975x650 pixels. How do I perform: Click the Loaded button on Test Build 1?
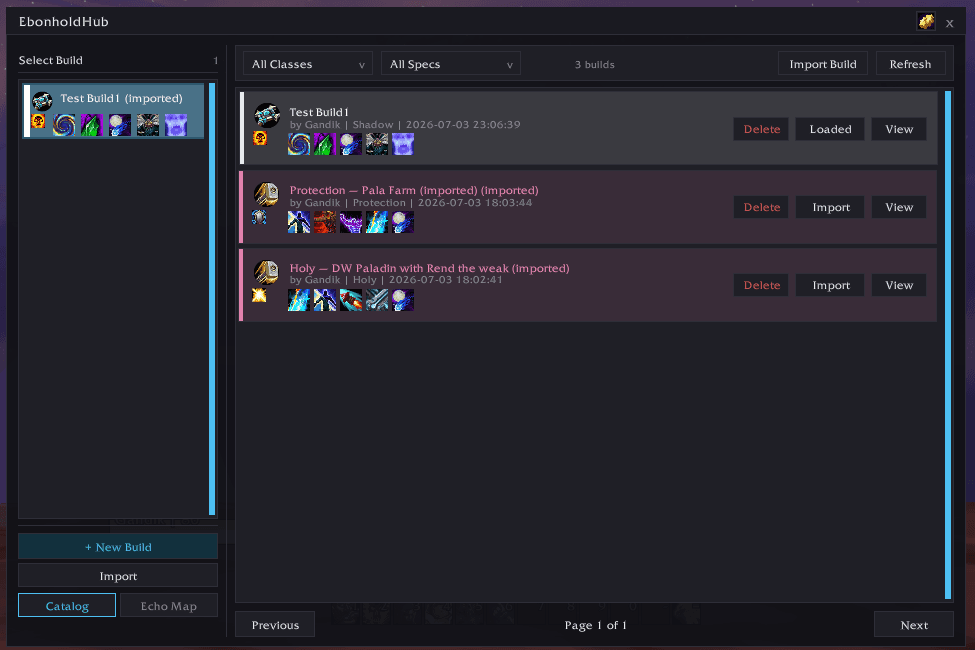click(830, 129)
